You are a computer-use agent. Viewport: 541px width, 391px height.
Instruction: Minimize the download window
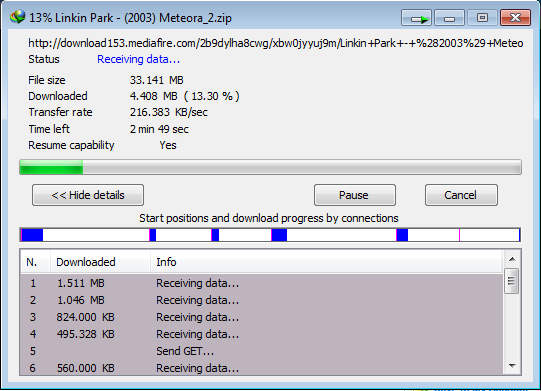(x=449, y=18)
